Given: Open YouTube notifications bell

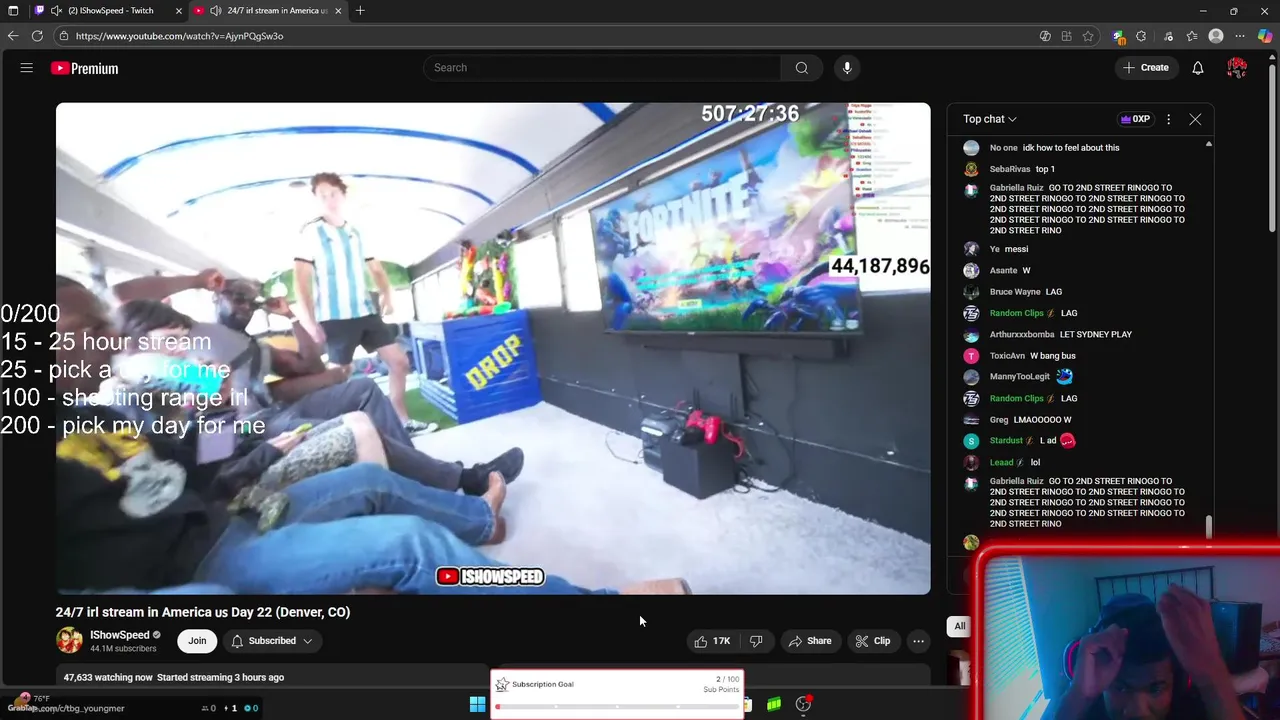Looking at the screenshot, I should (x=1197, y=68).
